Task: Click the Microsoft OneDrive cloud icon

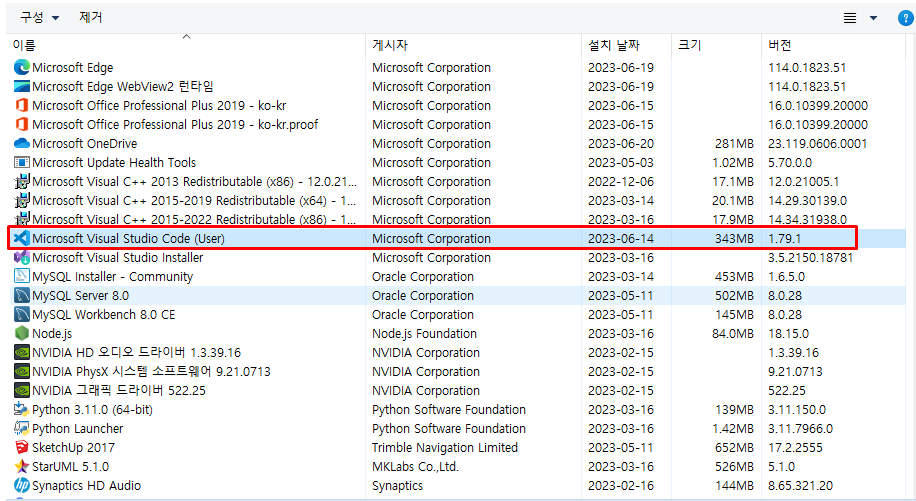Action: click(22, 144)
